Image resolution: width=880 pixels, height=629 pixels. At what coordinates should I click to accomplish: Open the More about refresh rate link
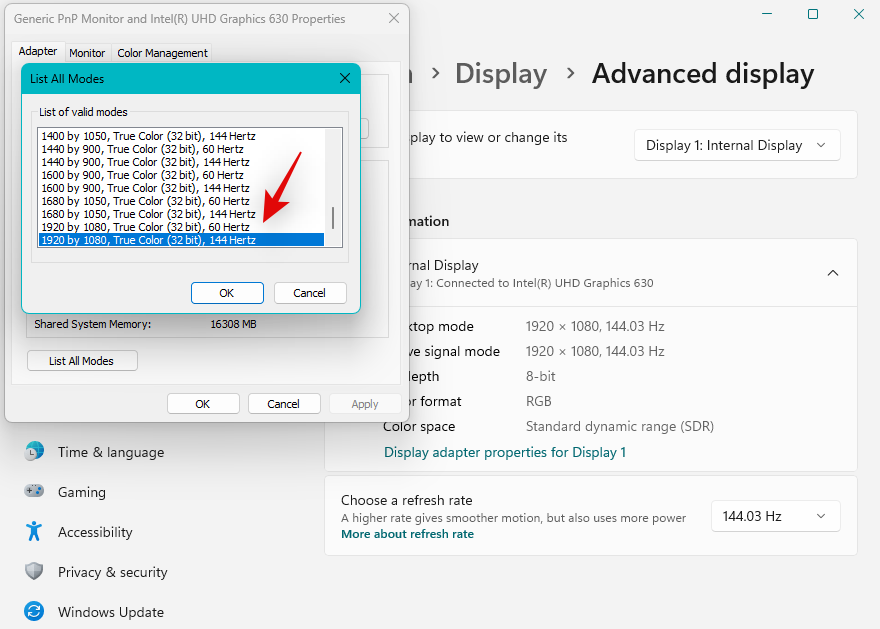coord(407,534)
